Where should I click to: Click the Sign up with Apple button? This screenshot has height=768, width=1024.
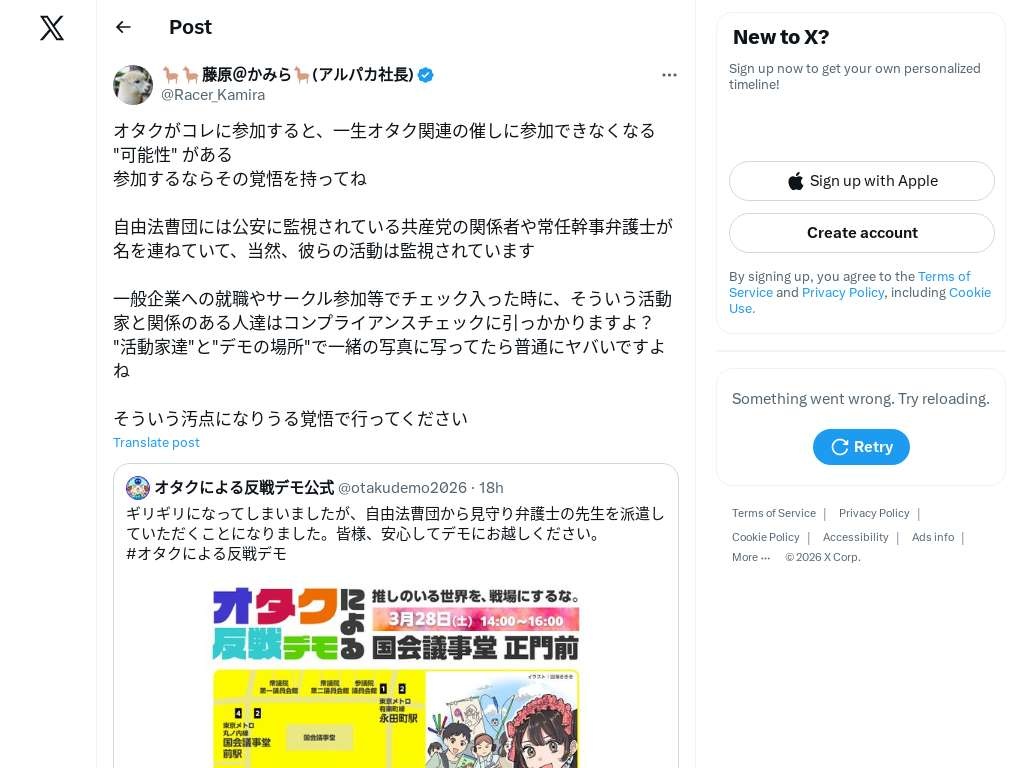click(x=861, y=181)
